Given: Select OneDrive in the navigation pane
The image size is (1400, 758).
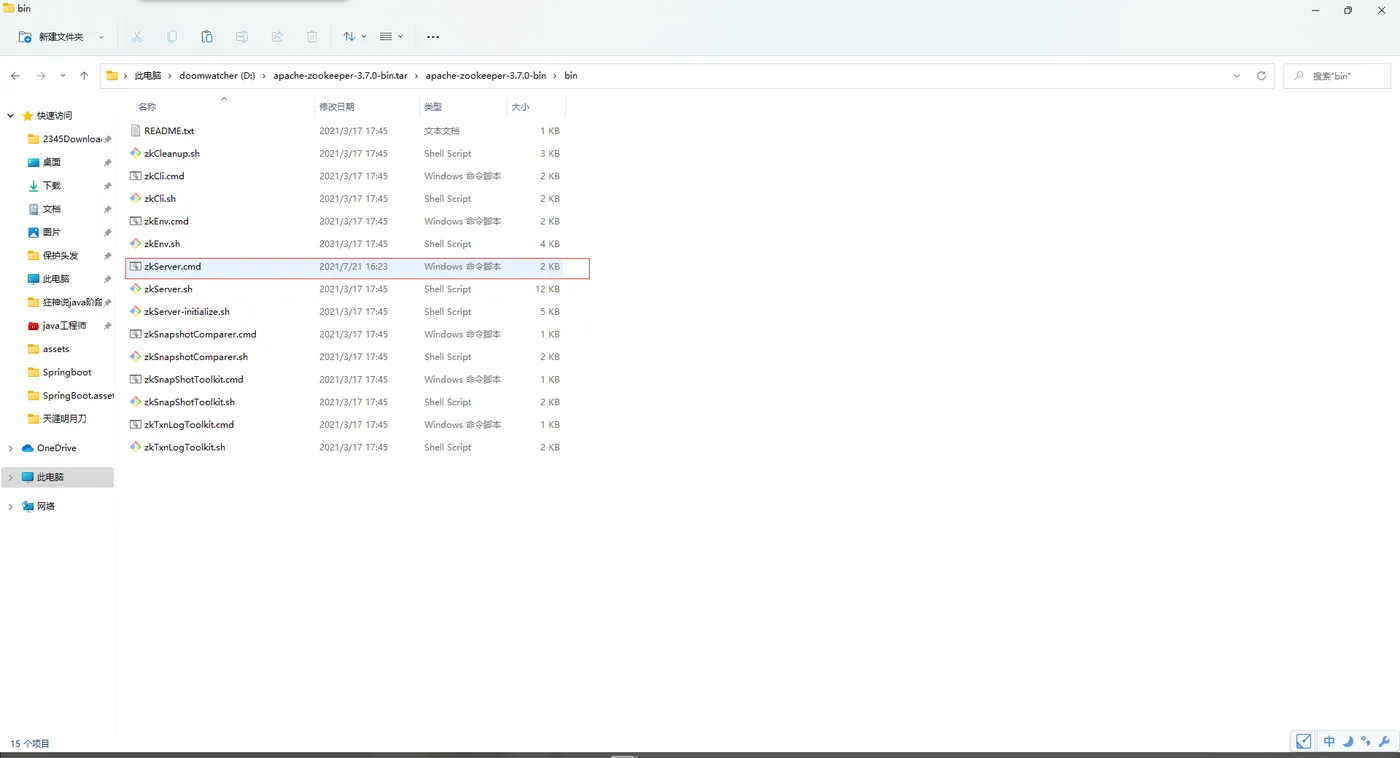Looking at the screenshot, I should (x=49, y=448).
